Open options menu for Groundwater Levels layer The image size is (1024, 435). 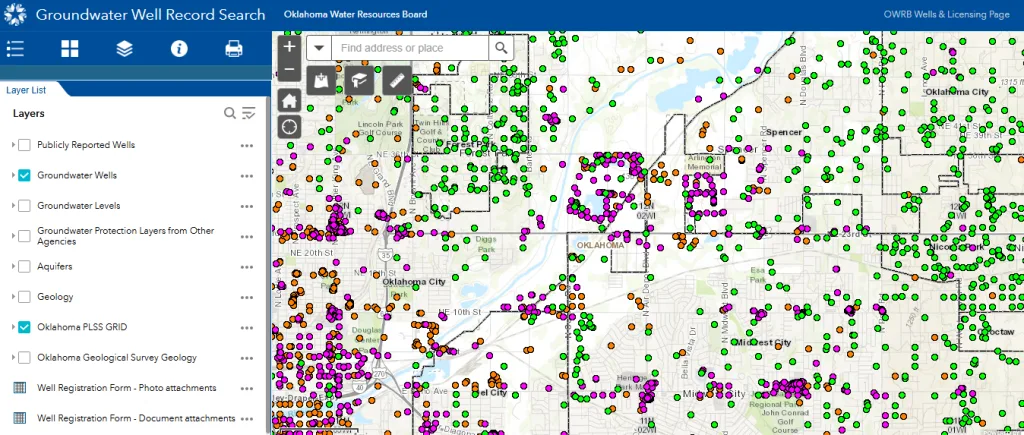[x=246, y=206]
